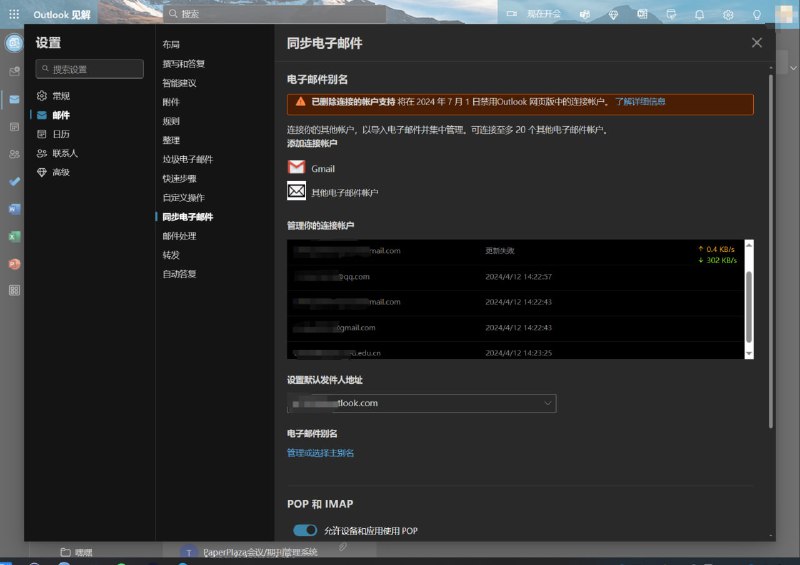The height and width of the screenshot is (565, 800).
Task: Select 日历 settings category
Action: (x=60, y=134)
